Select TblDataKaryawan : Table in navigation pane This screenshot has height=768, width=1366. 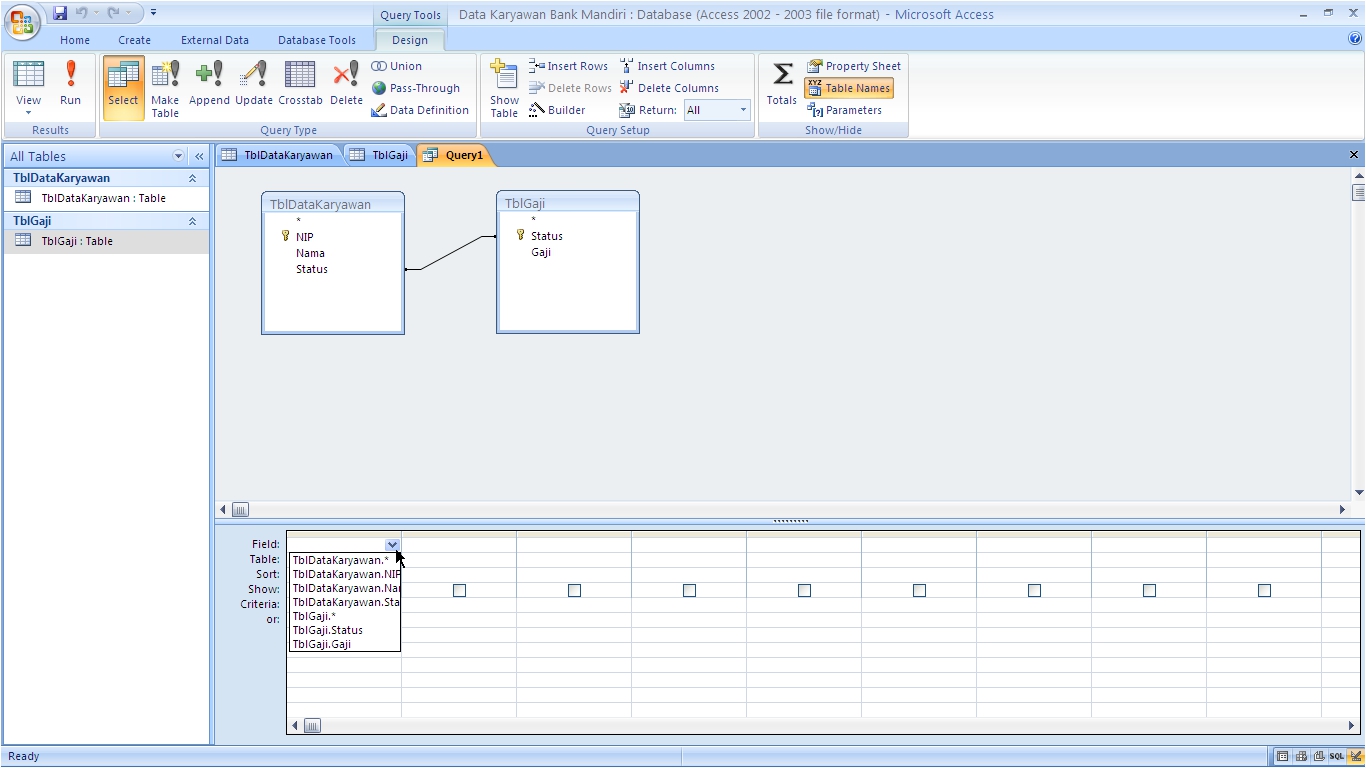point(106,198)
